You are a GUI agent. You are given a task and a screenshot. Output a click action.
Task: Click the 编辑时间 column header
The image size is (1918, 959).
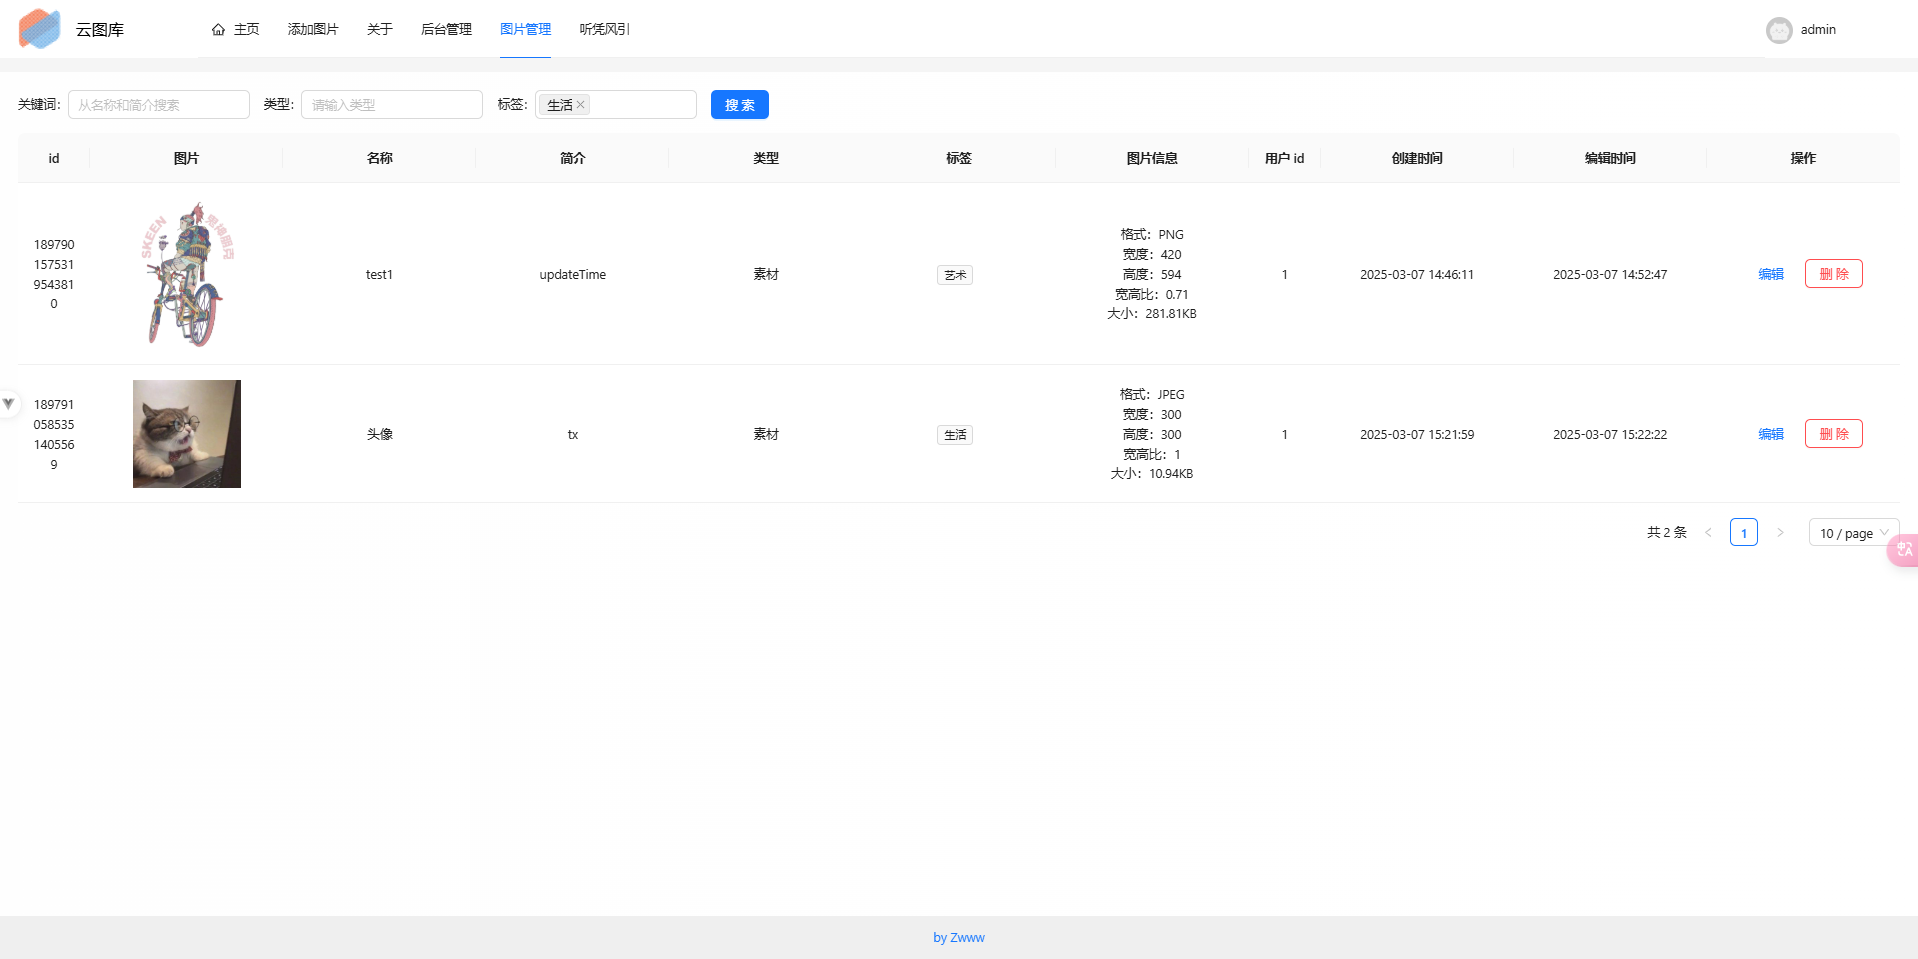1610,158
